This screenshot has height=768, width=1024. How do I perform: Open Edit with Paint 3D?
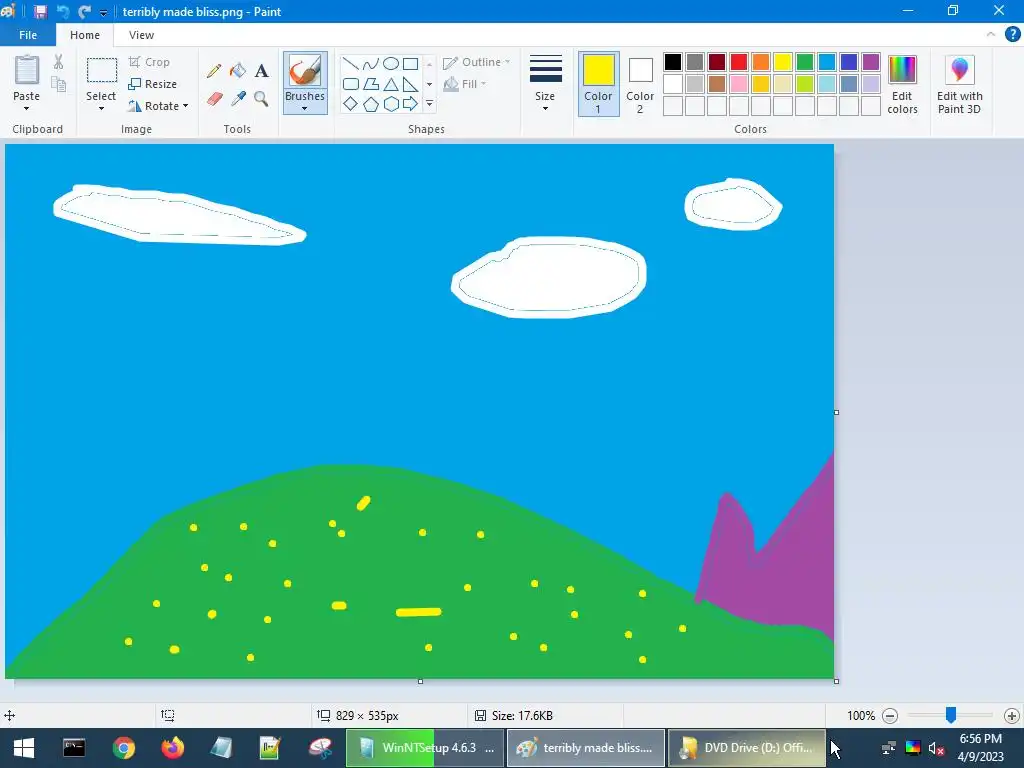point(959,84)
